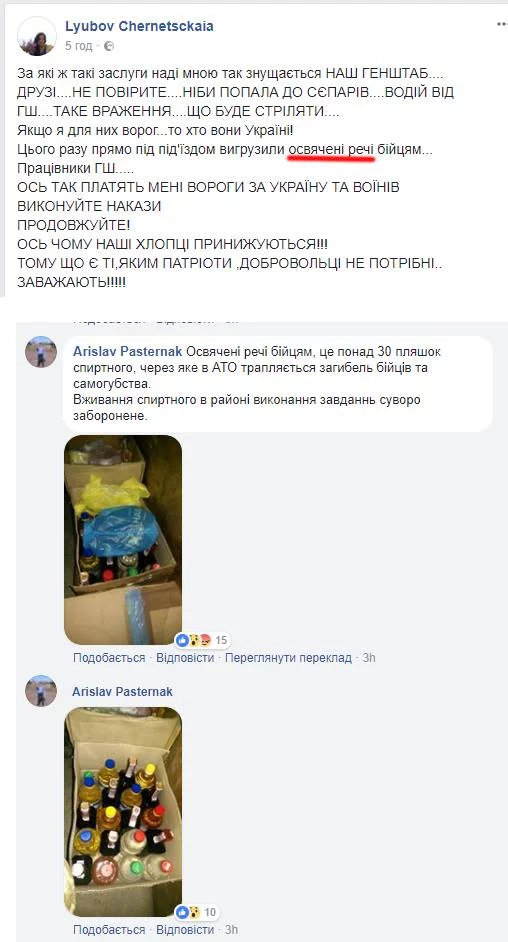Viewport: 508px width, 942px height.
Task: Reply to first comment via Відповісти
Action: 185,658
